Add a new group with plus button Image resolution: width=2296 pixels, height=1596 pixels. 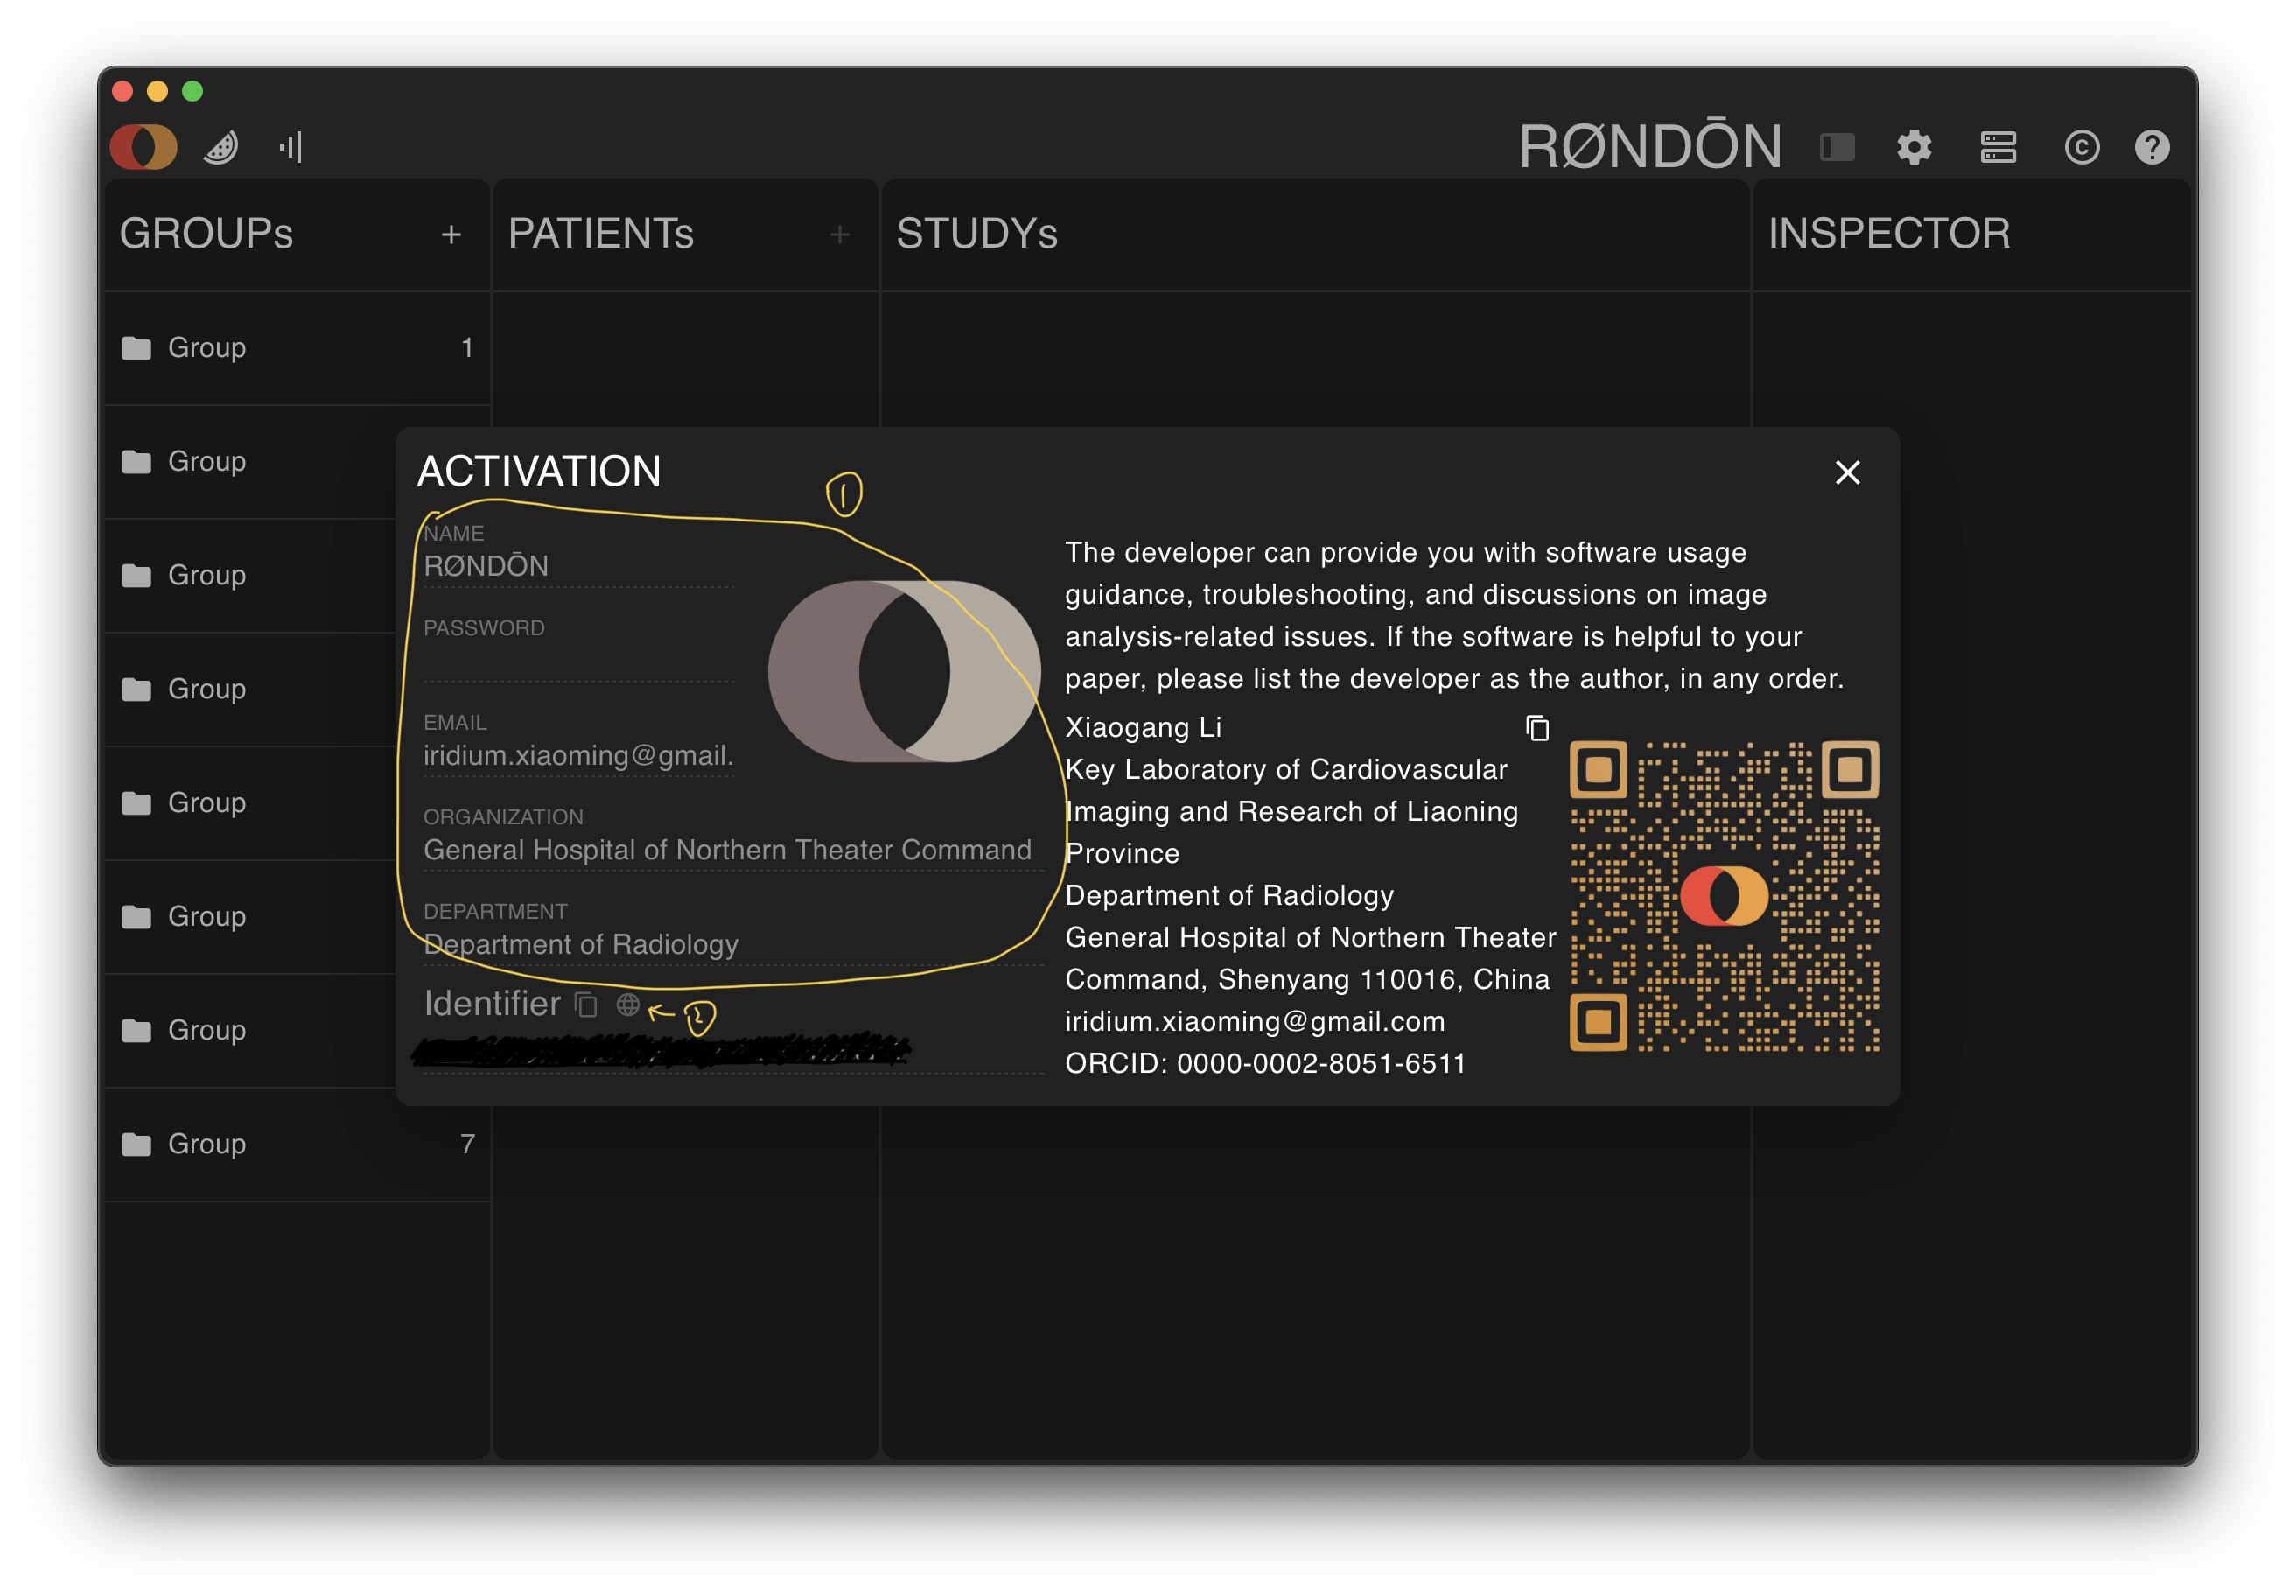click(x=451, y=234)
